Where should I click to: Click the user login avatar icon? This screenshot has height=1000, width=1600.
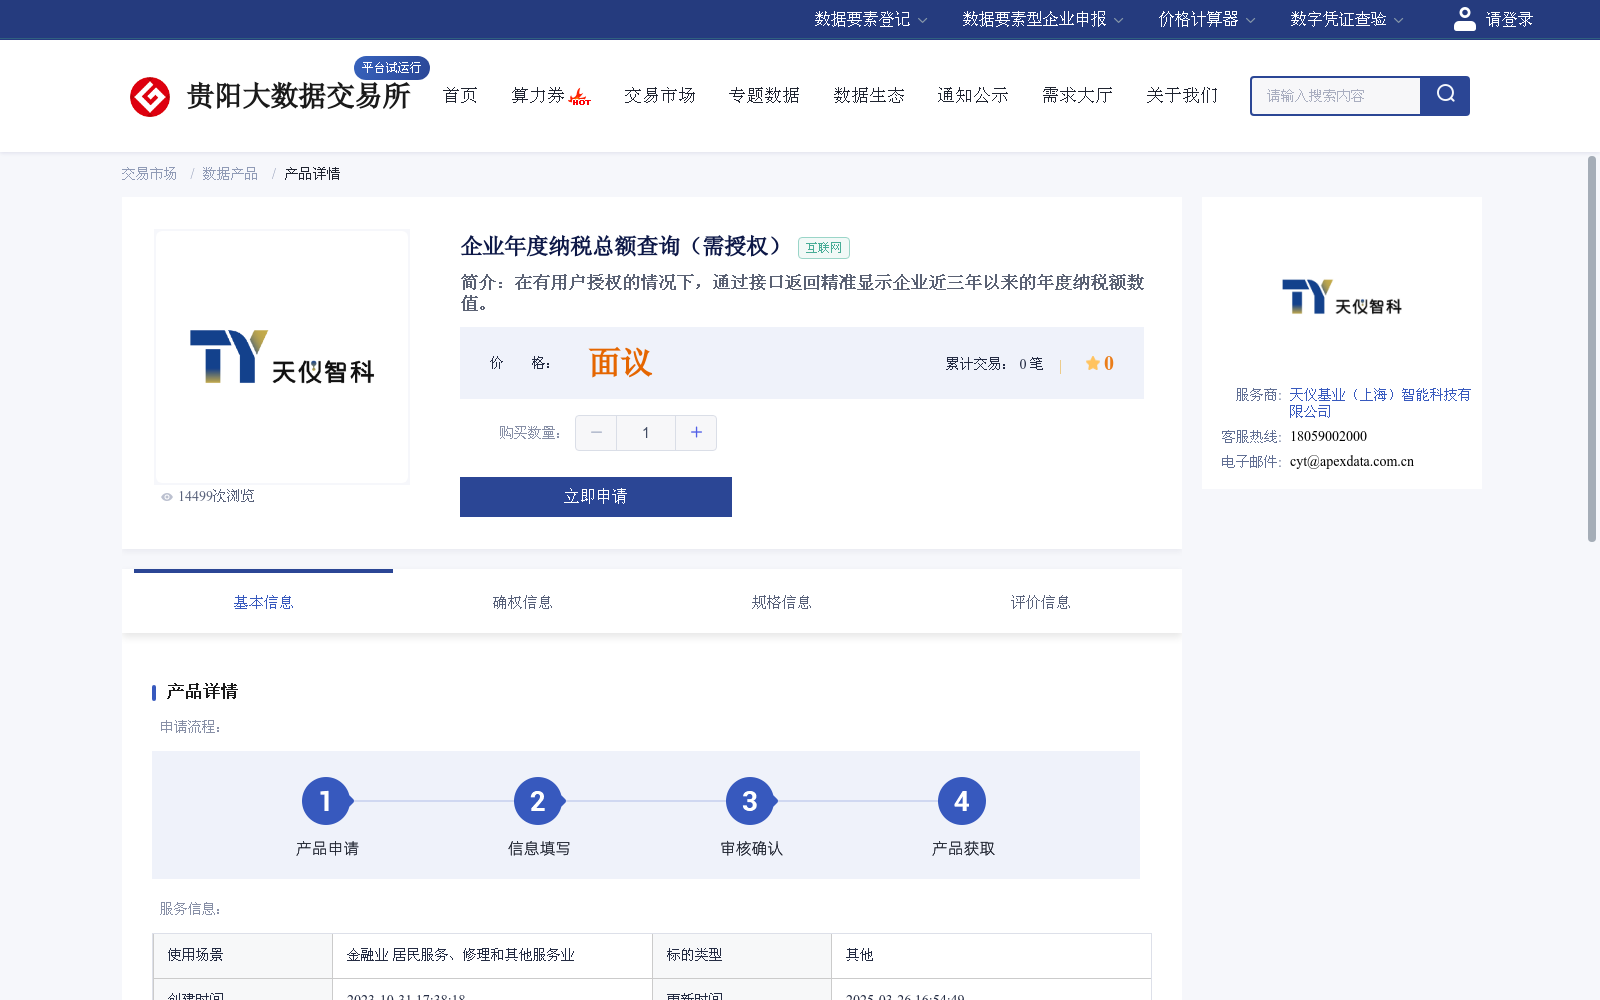point(1465,19)
